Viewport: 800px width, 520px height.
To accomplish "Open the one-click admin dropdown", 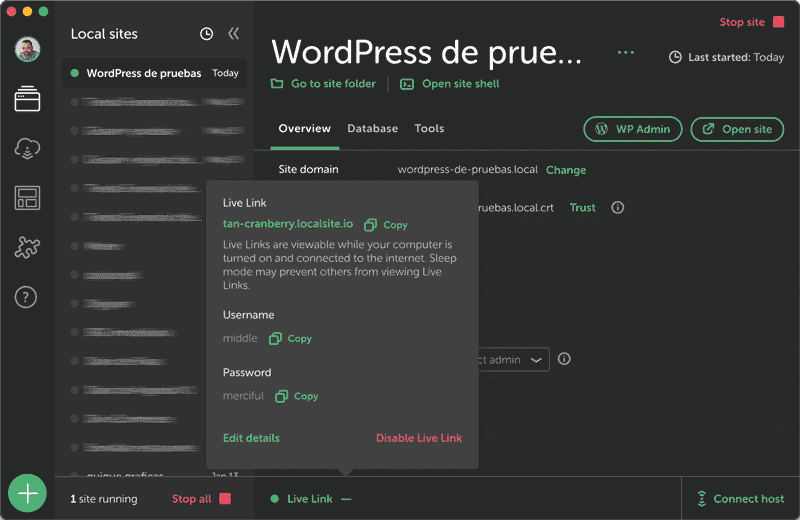I will [513, 359].
